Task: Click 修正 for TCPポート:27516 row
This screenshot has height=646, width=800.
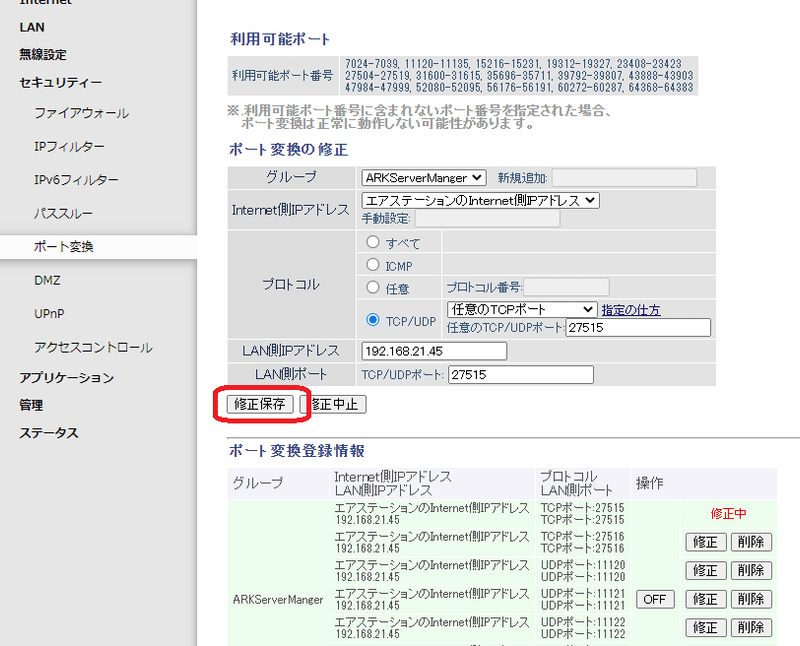Action: (x=705, y=542)
